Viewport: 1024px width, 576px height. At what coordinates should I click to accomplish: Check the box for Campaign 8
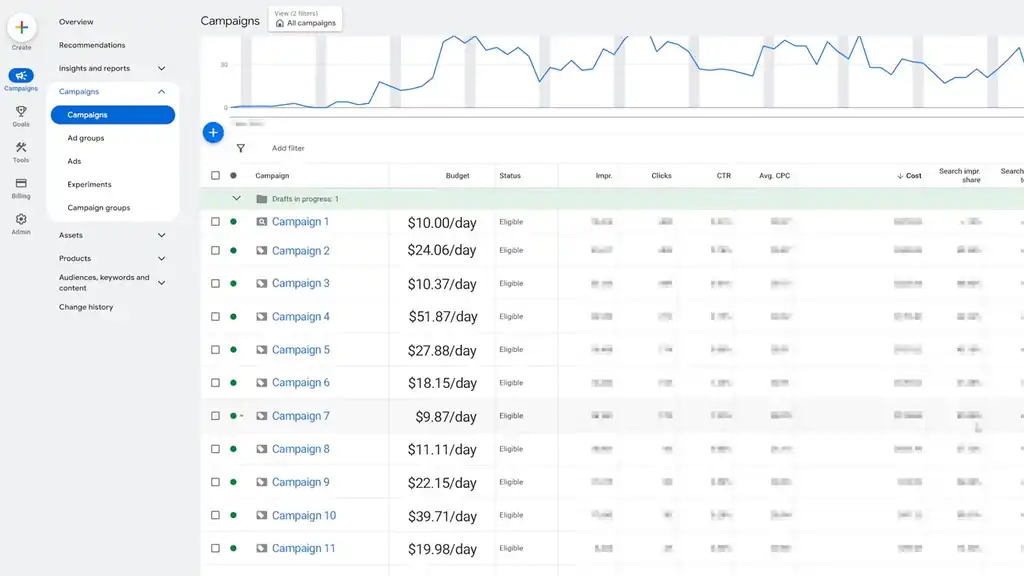click(x=216, y=449)
